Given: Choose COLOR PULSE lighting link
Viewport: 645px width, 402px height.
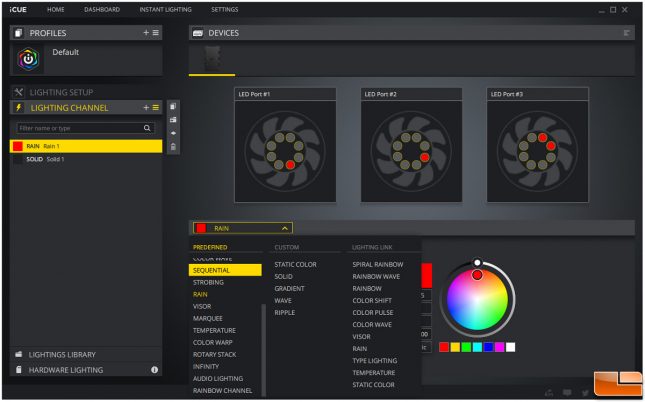Looking at the screenshot, I should pos(373,313).
